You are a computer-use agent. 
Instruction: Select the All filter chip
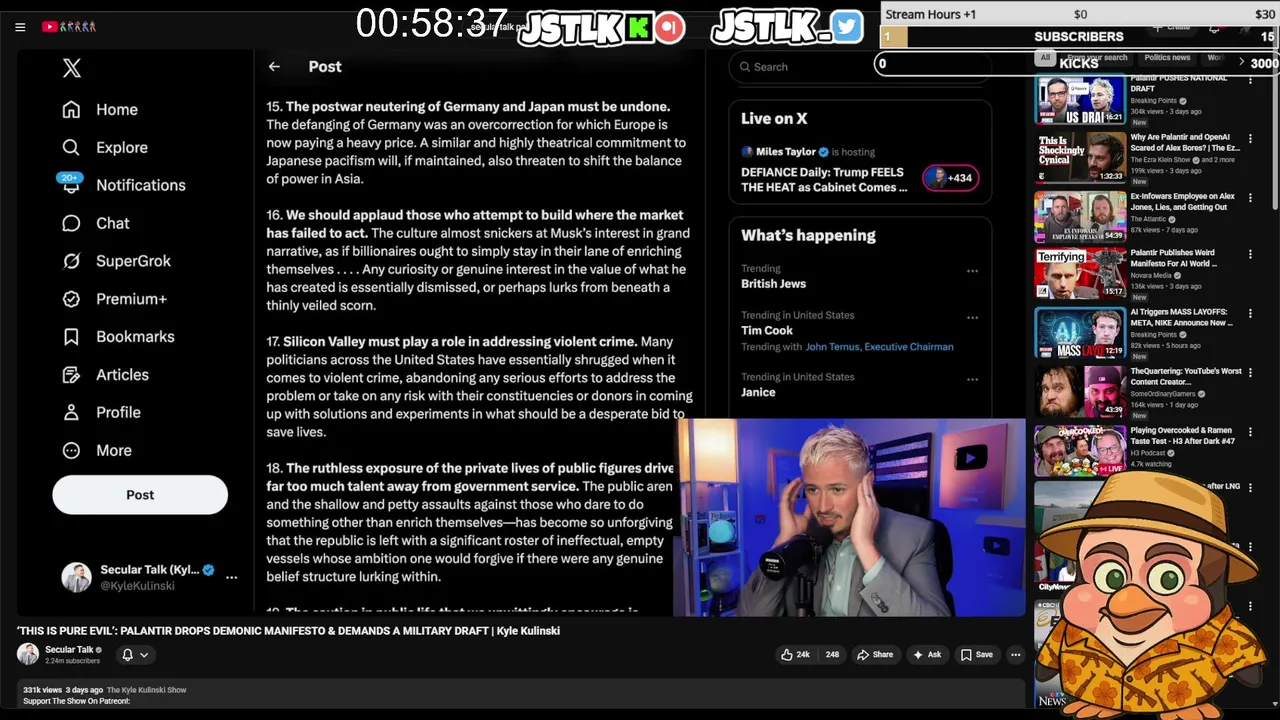[x=1045, y=58]
